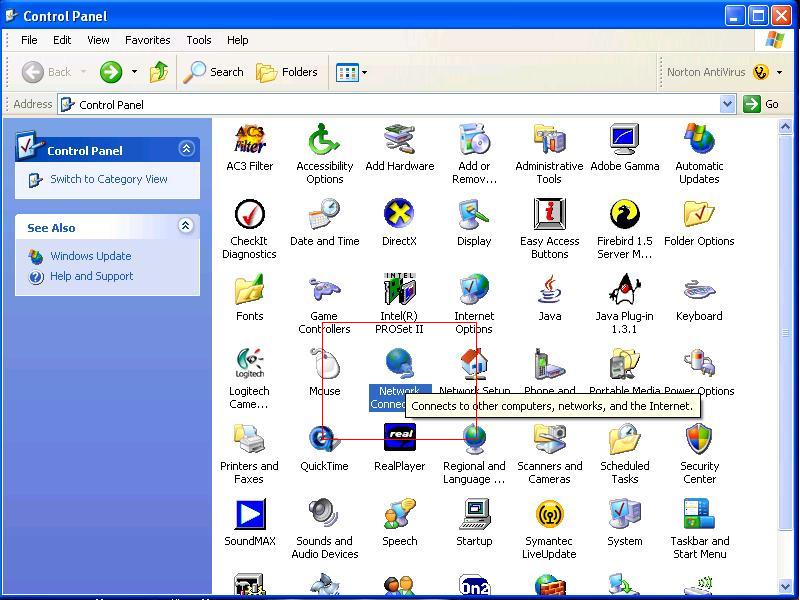This screenshot has height=600, width=800.
Task: Open the Favorites menu
Action: 147,40
